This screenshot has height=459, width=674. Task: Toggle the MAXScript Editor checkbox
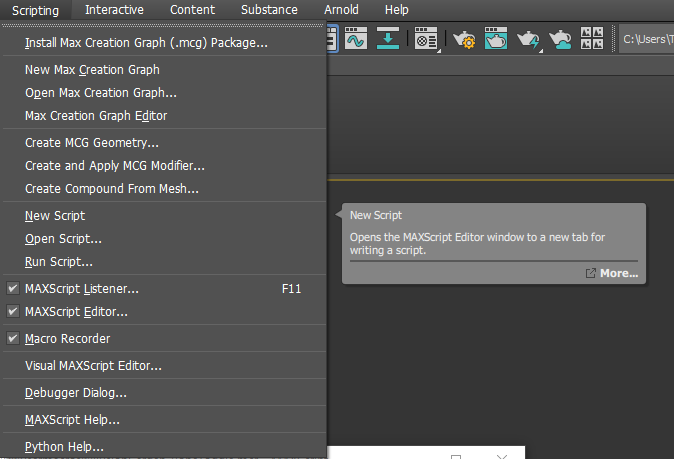point(13,312)
